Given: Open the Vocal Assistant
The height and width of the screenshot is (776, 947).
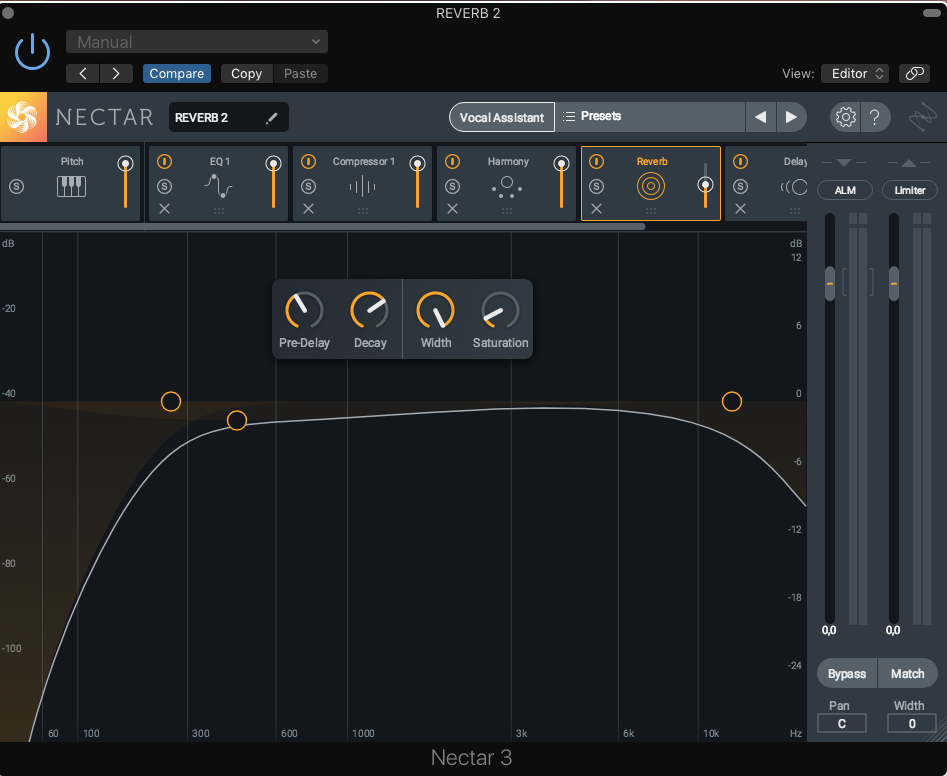Looking at the screenshot, I should (501, 117).
